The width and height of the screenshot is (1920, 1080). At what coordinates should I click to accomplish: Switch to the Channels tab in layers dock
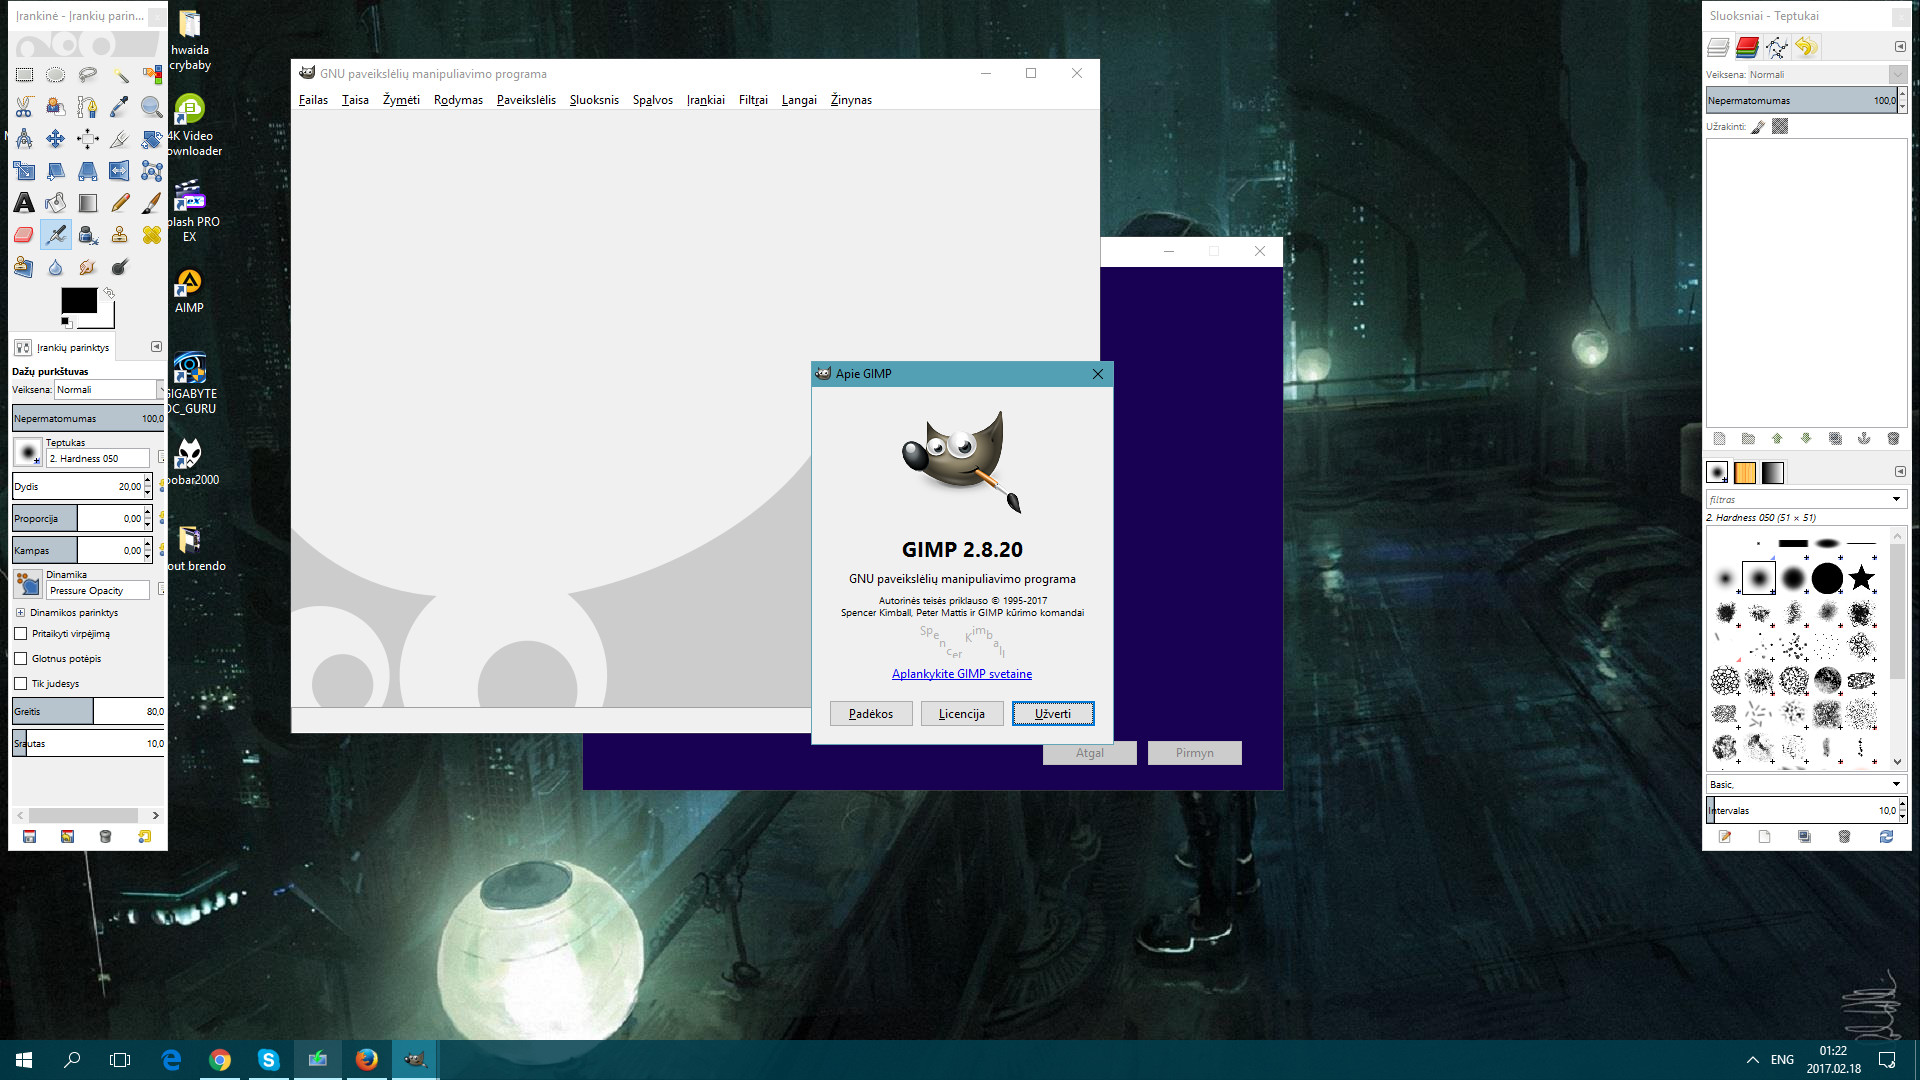[1747, 47]
